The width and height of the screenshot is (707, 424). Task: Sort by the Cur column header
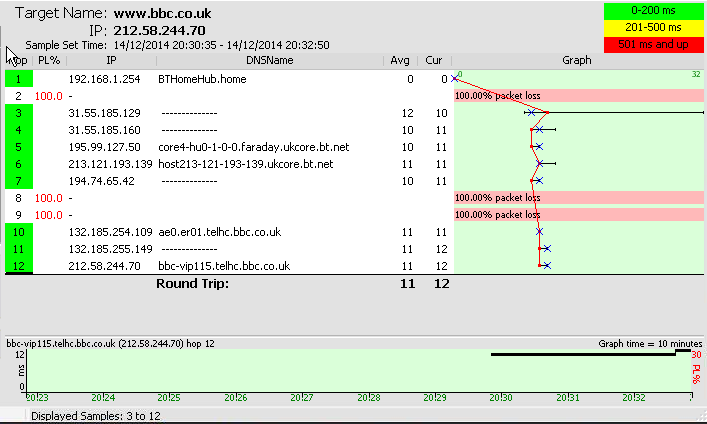(434, 60)
